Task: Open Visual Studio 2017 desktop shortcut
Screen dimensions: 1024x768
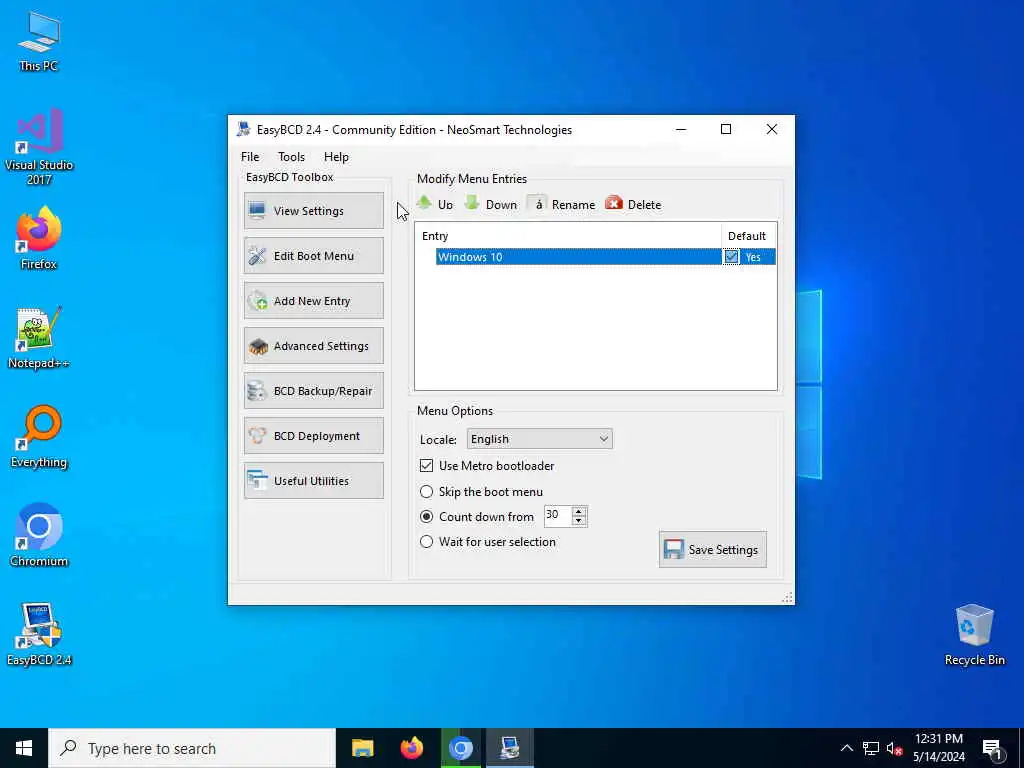Action: click(x=39, y=148)
